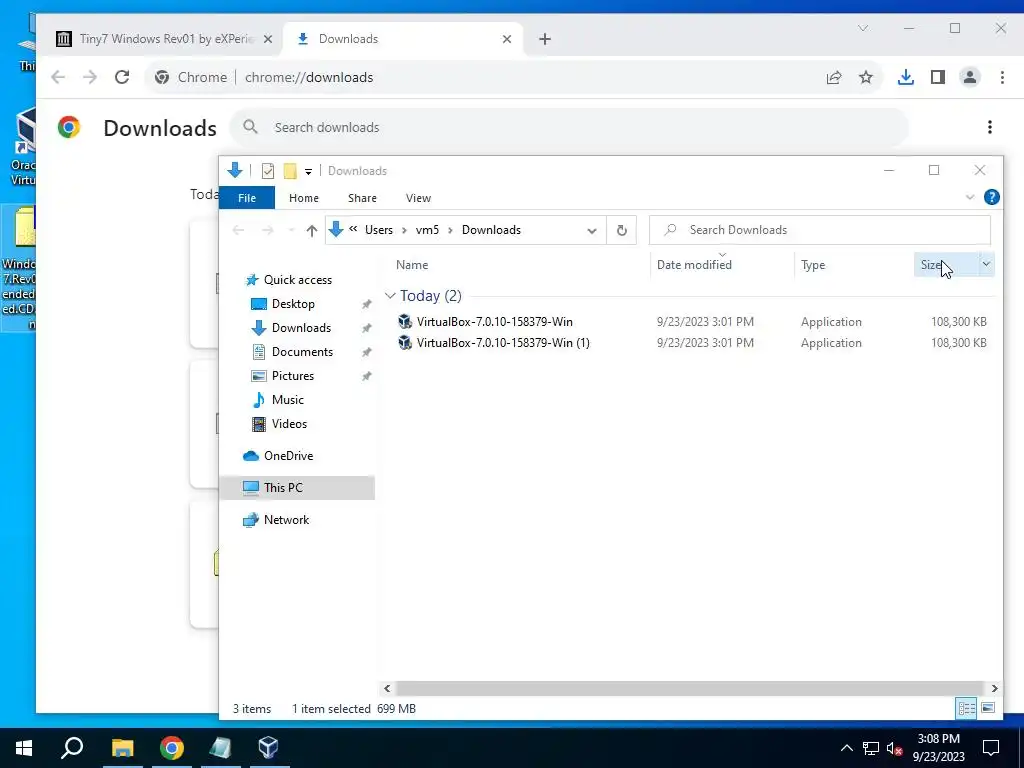Open VirtualBox from the taskbar
1024x768 pixels.
click(x=268, y=748)
